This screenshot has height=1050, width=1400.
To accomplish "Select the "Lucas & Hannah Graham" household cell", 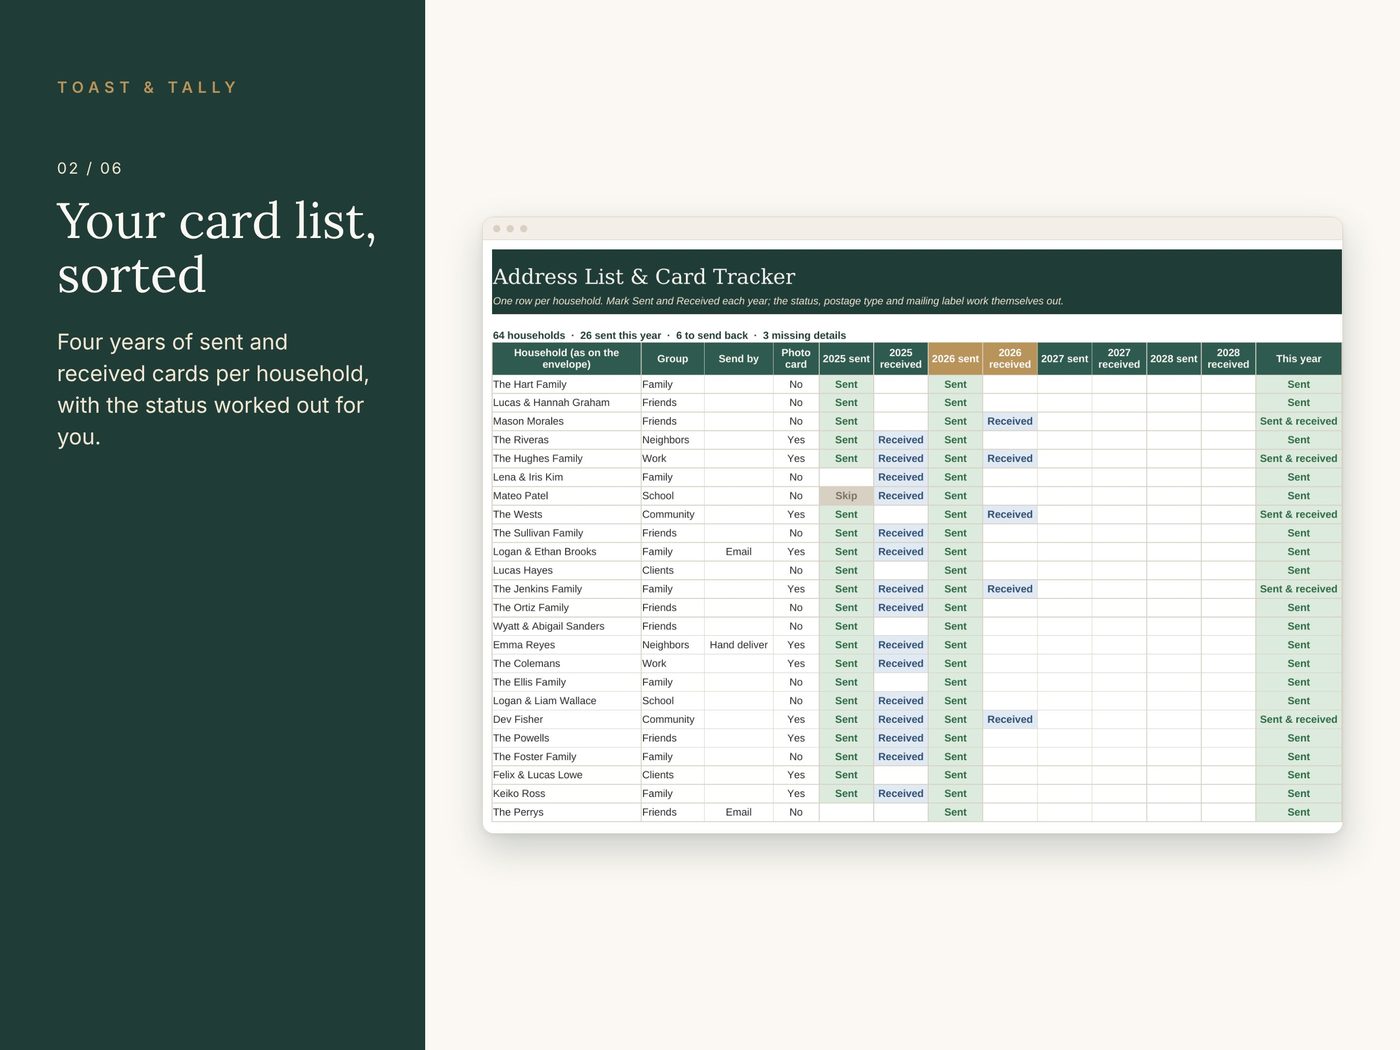I will (x=566, y=403).
